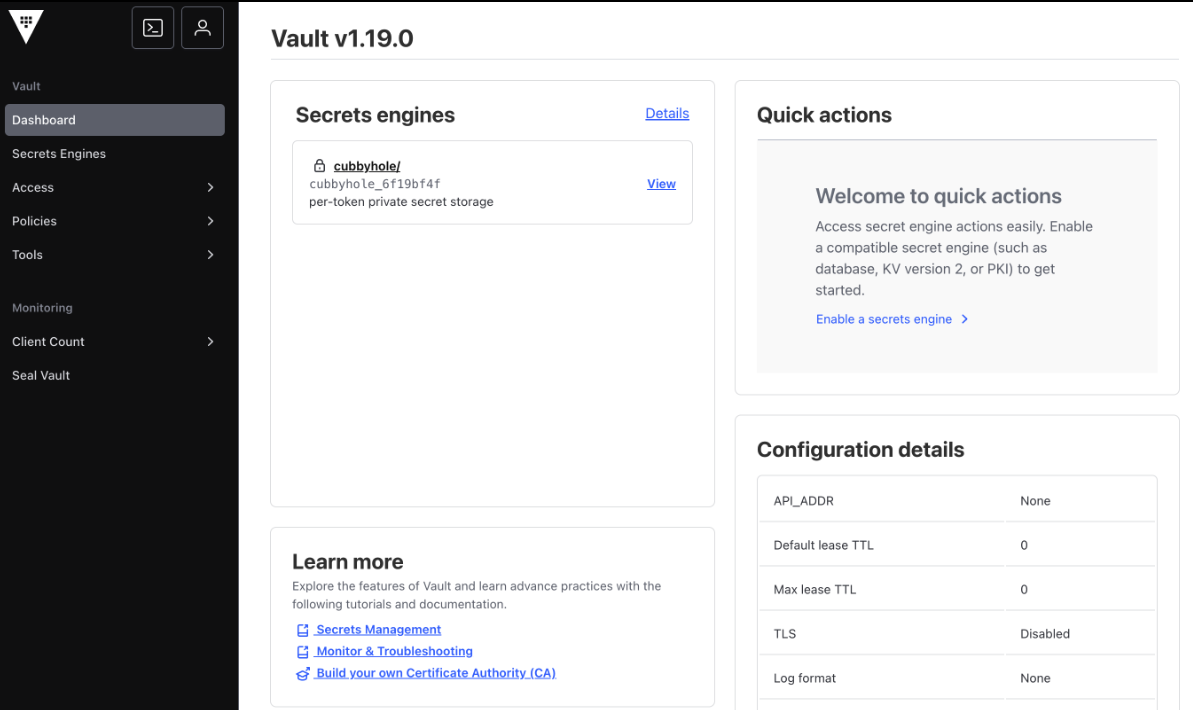
Task: Click the Quick actions heading
Action: [824, 115]
